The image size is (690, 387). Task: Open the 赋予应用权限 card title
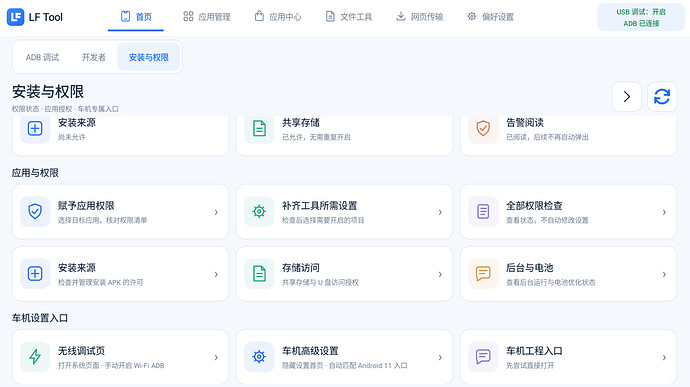[86, 206]
